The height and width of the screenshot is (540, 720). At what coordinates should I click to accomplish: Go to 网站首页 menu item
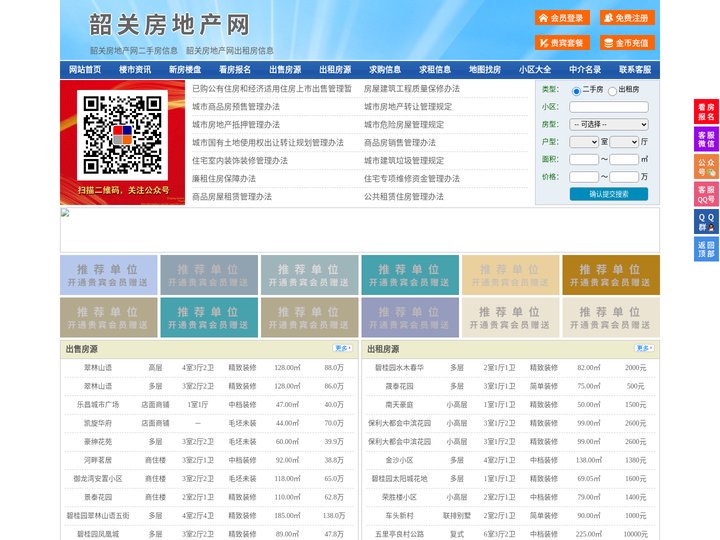(85, 70)
